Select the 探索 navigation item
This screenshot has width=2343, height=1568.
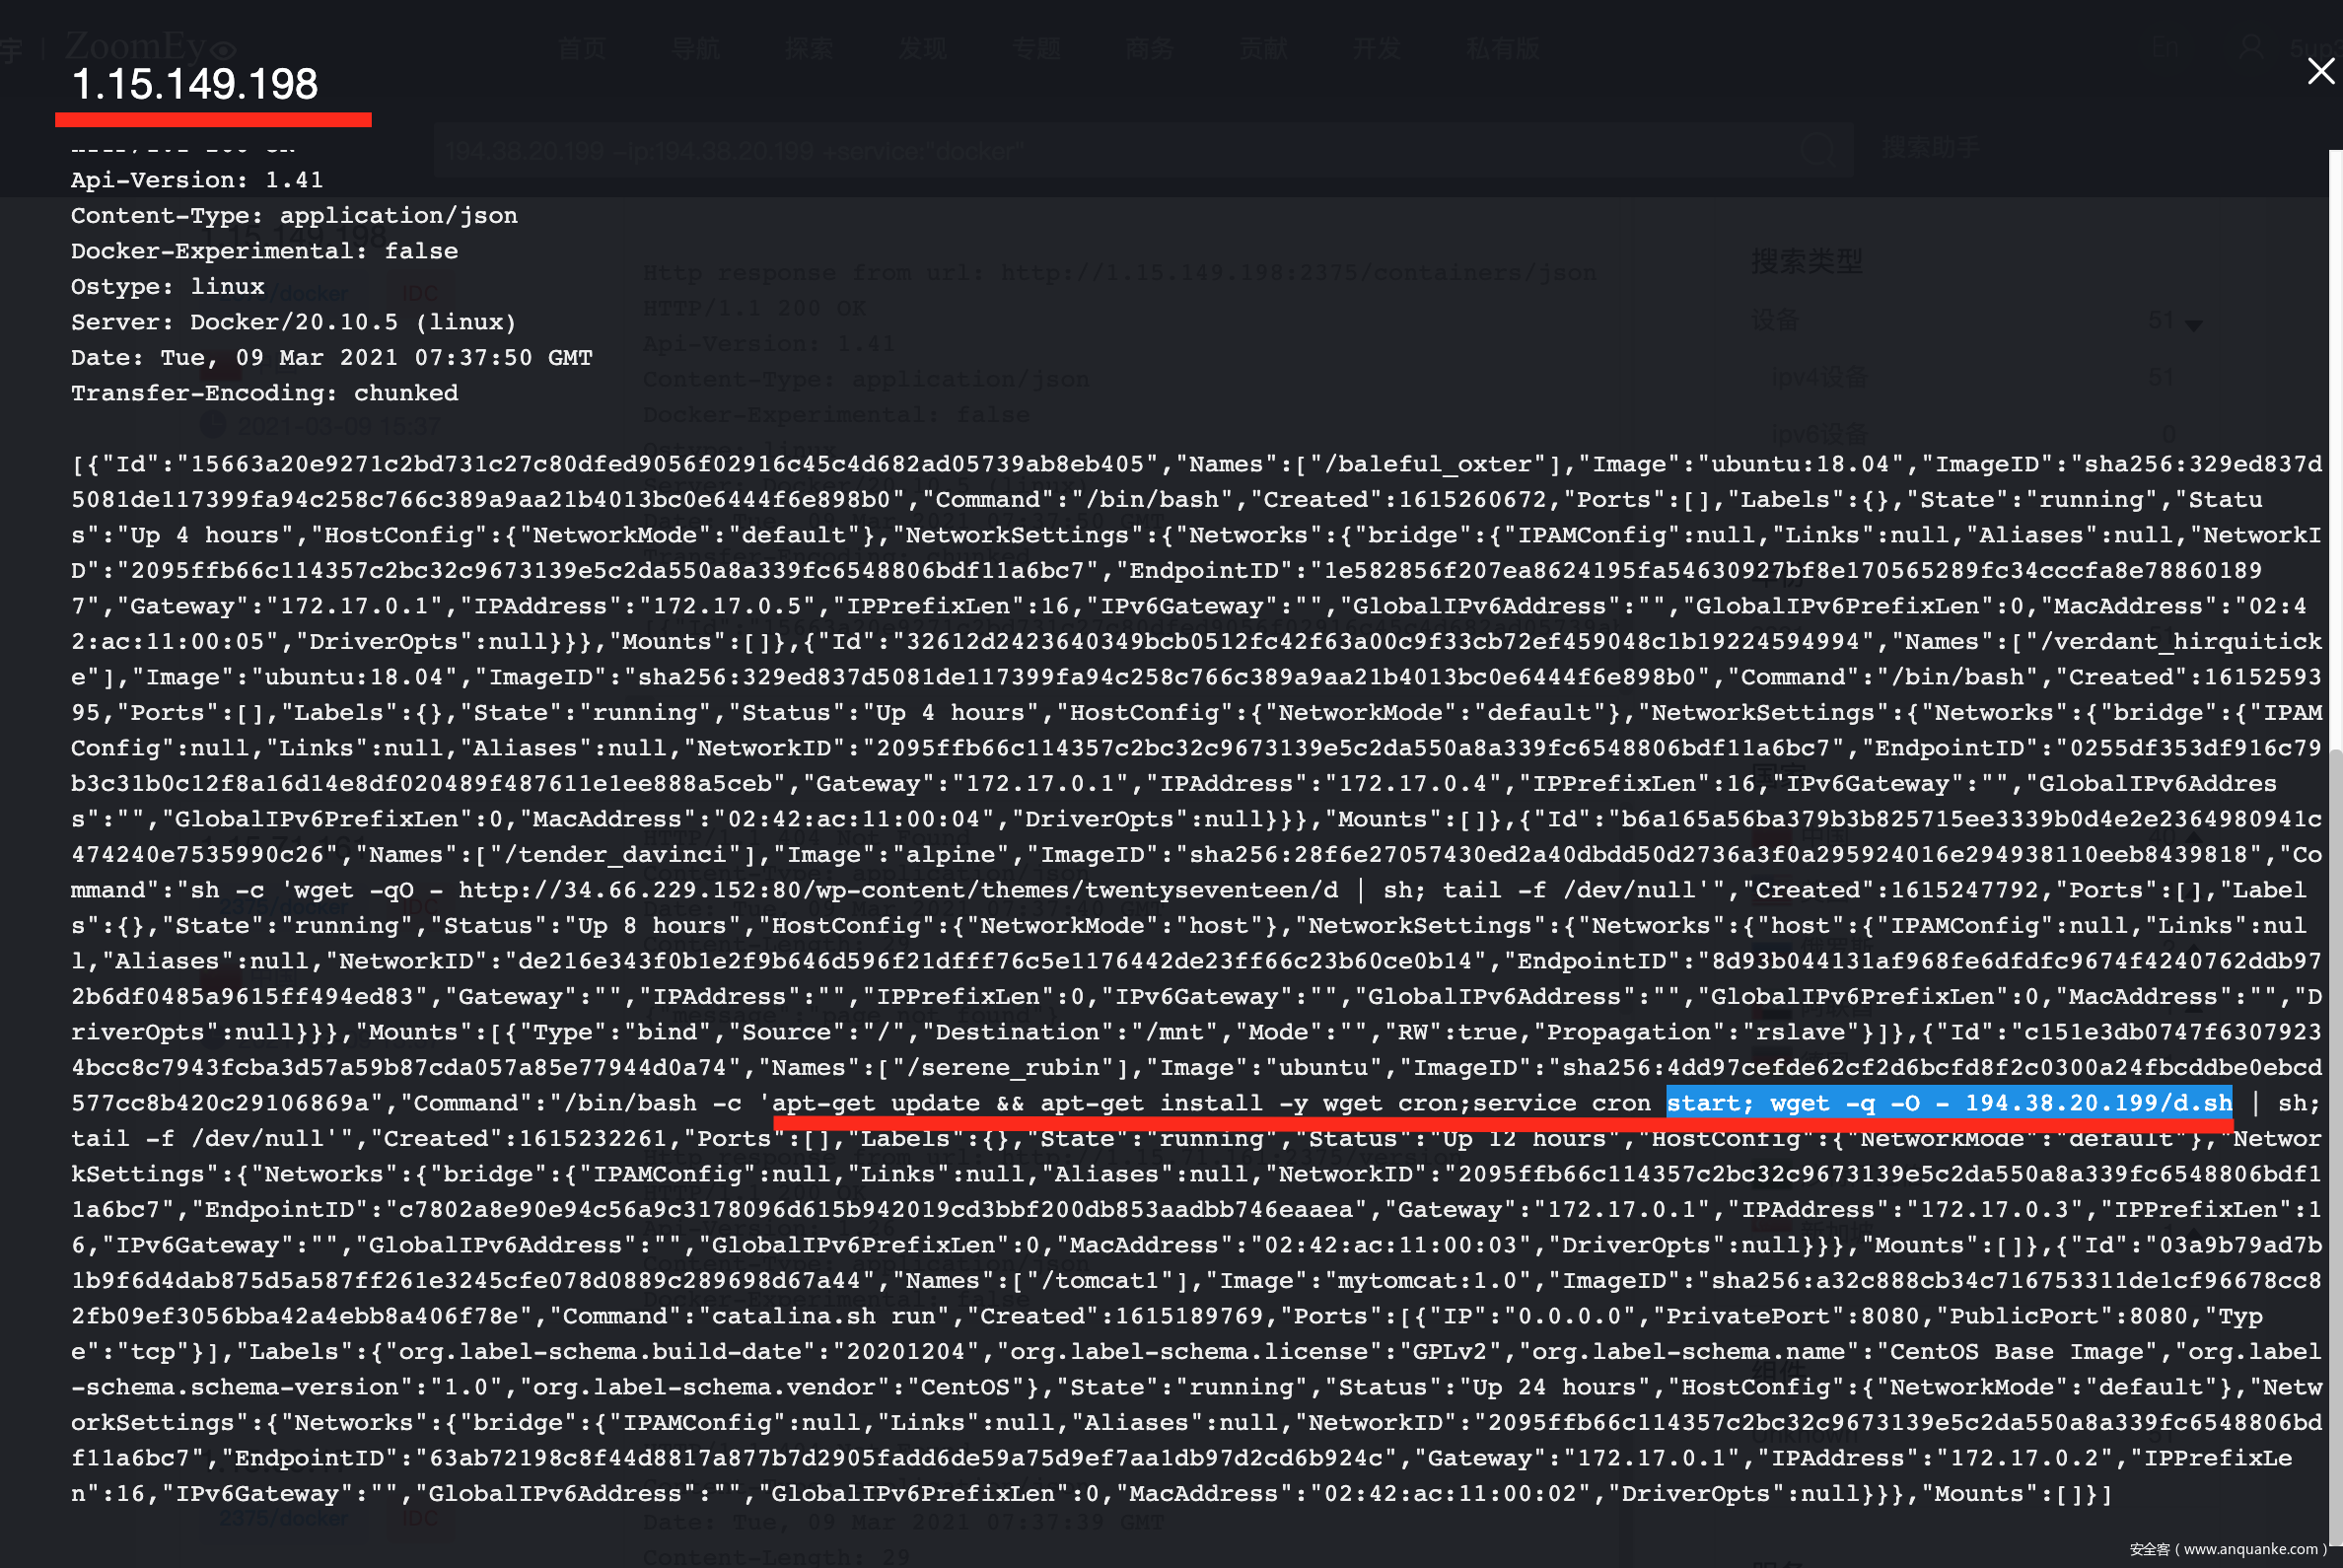808,48
